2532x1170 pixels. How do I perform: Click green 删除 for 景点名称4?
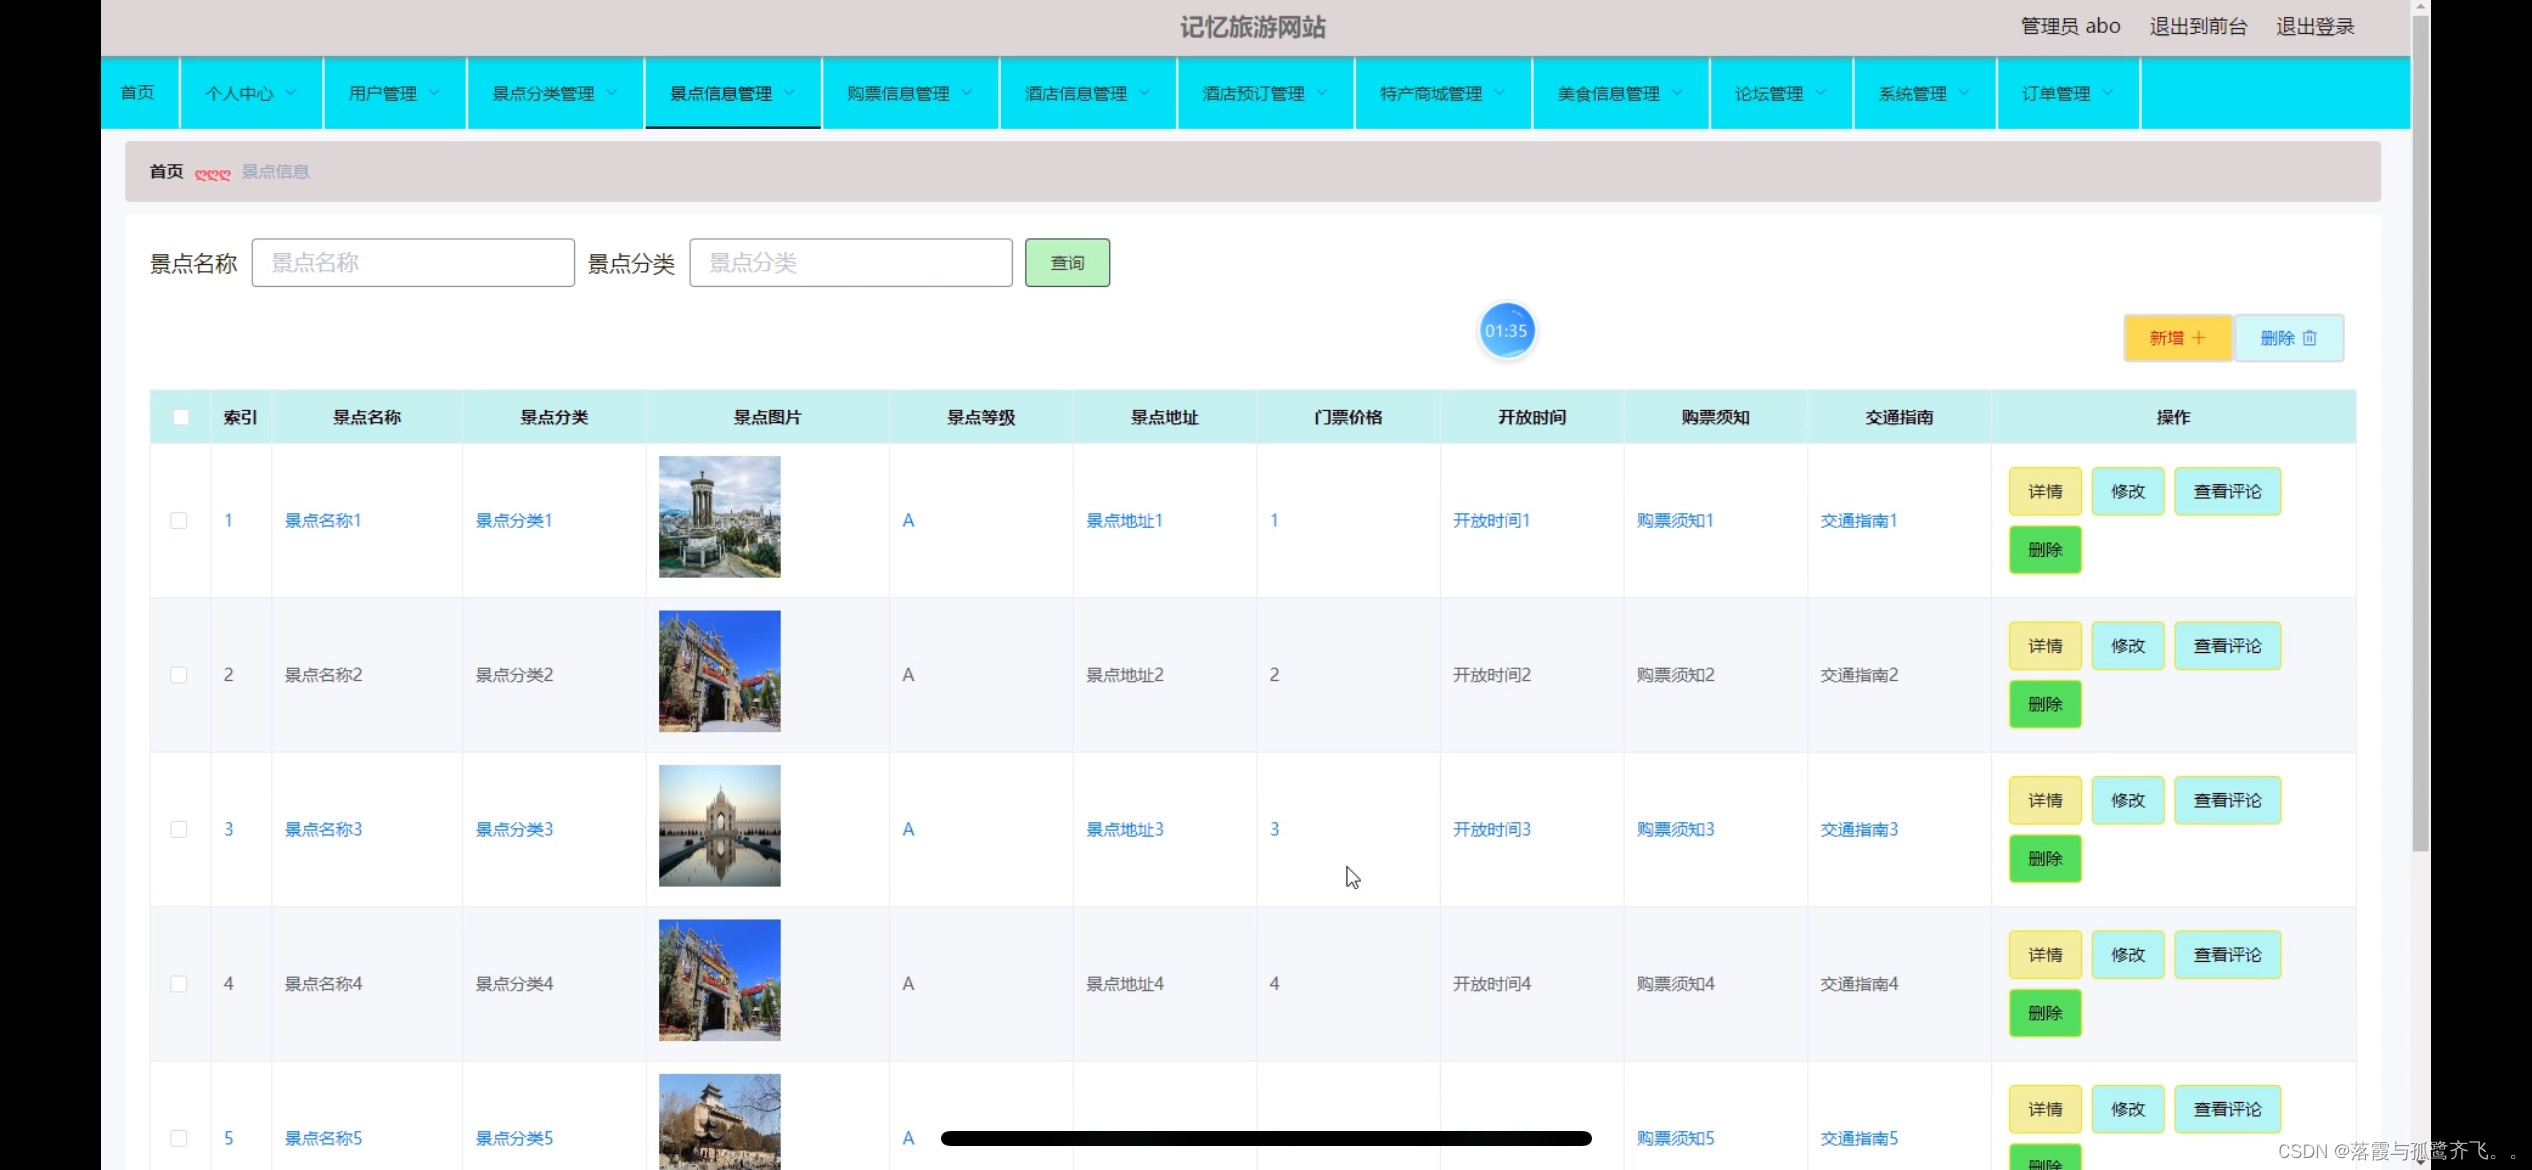pos(2045,1013)
